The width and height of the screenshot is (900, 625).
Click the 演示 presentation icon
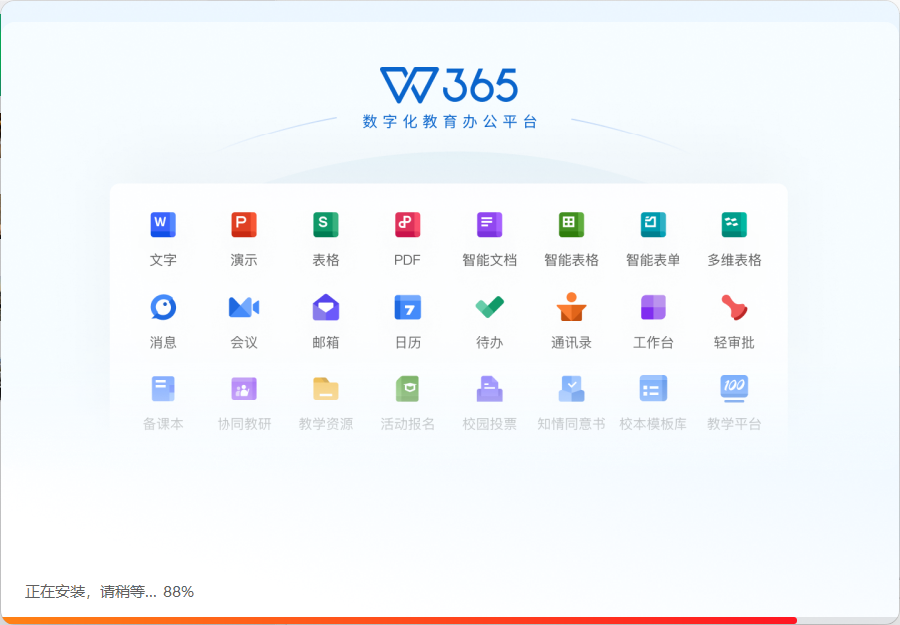pyautogui.click(x=244, y=224)
